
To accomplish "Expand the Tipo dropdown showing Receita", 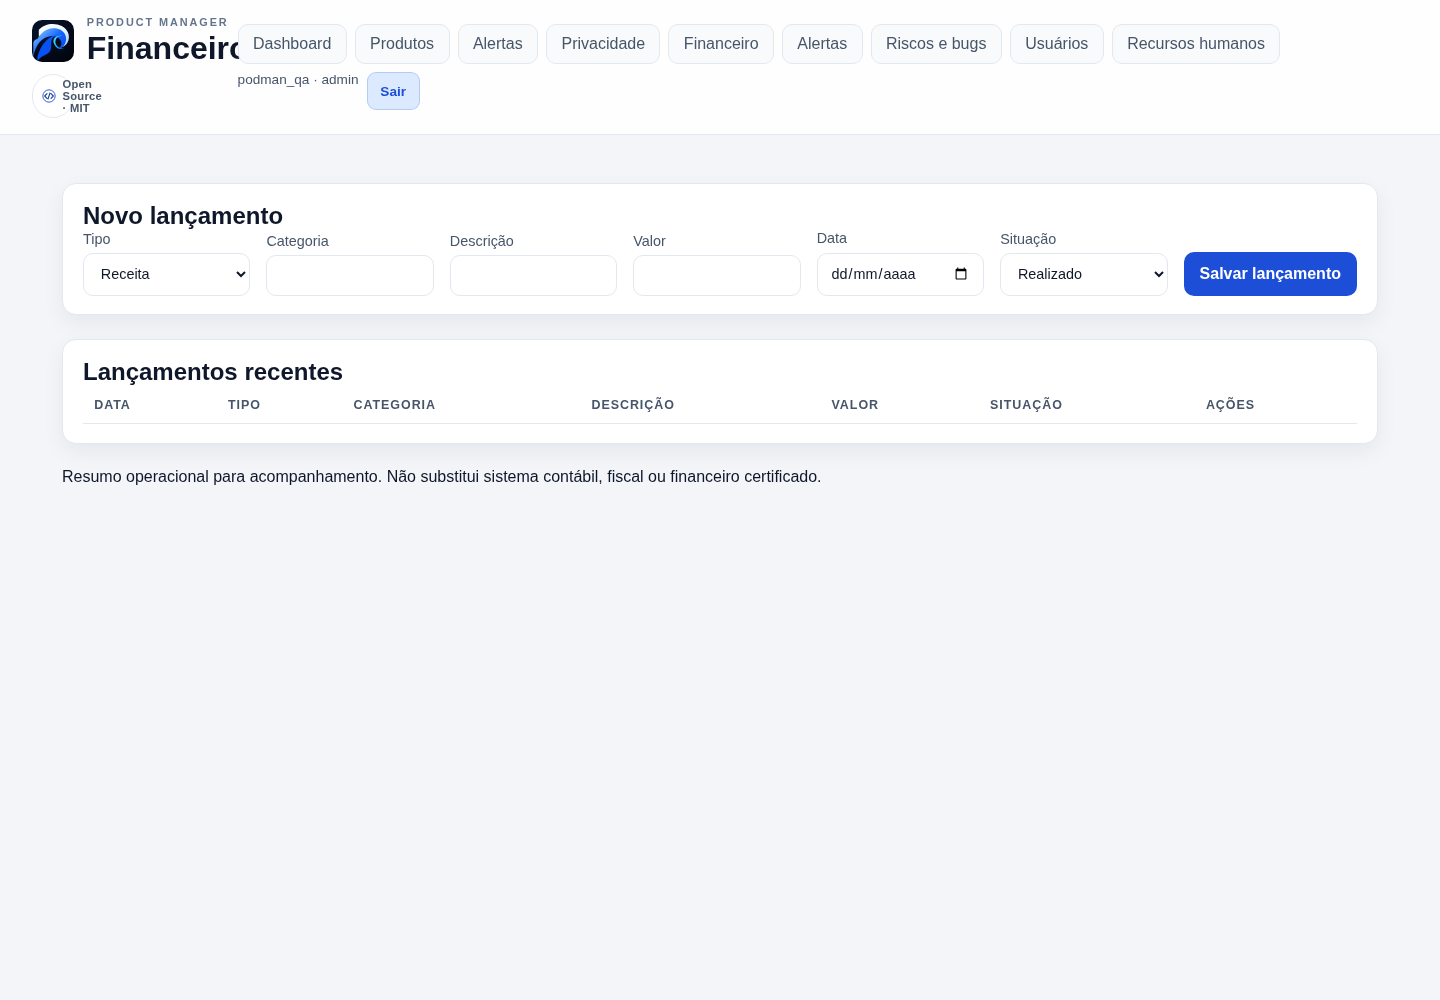I will pos(166,274).
